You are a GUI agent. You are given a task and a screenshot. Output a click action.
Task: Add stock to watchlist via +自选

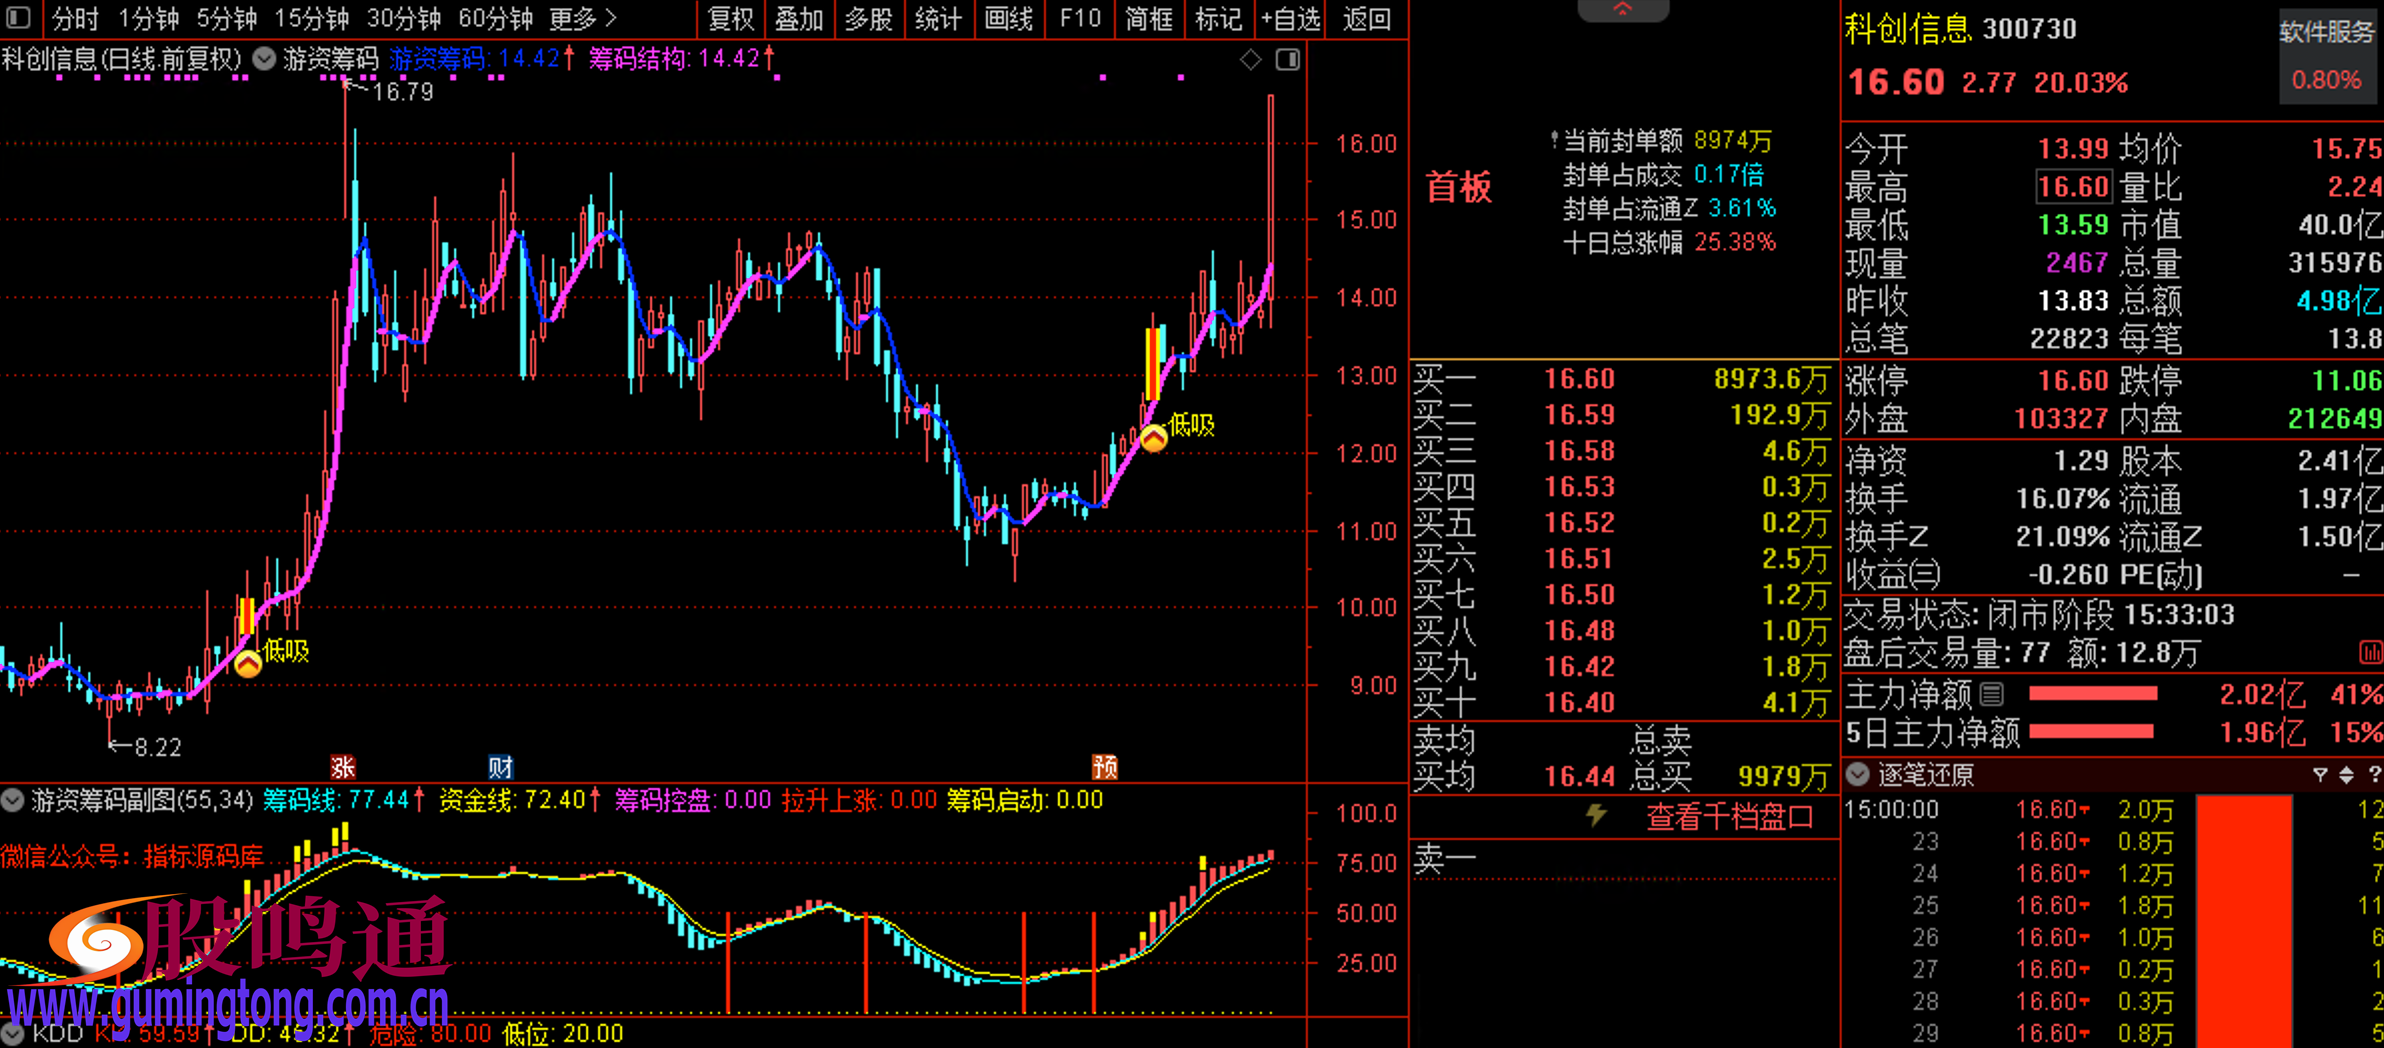coord(1290,18)
